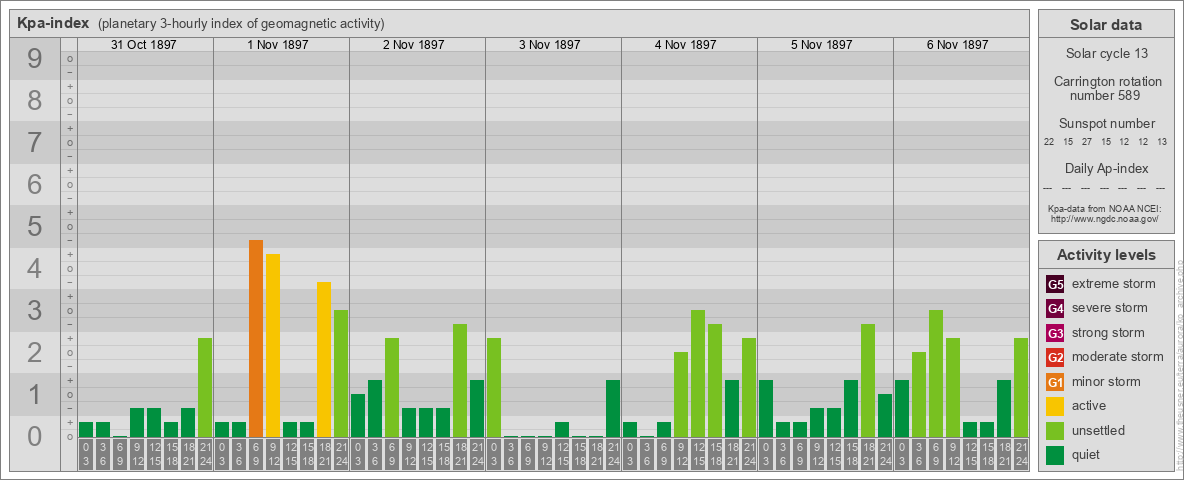
Task: Click the '3 Nov 1897' day header
Action: click(550, 45)
